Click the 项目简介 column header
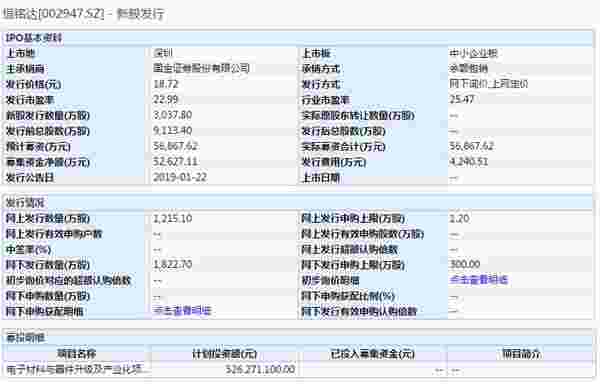Viewport: 600px width, 384px height. (x=521, y=354)
